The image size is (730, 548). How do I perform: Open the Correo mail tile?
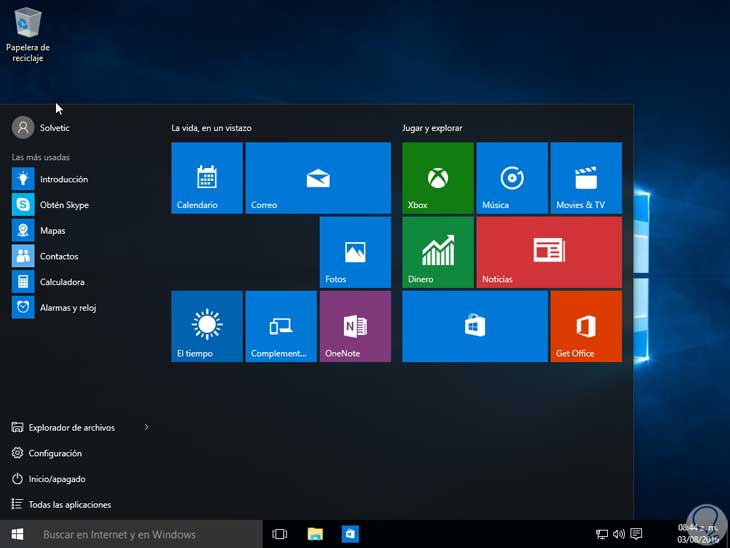(318, 178)
